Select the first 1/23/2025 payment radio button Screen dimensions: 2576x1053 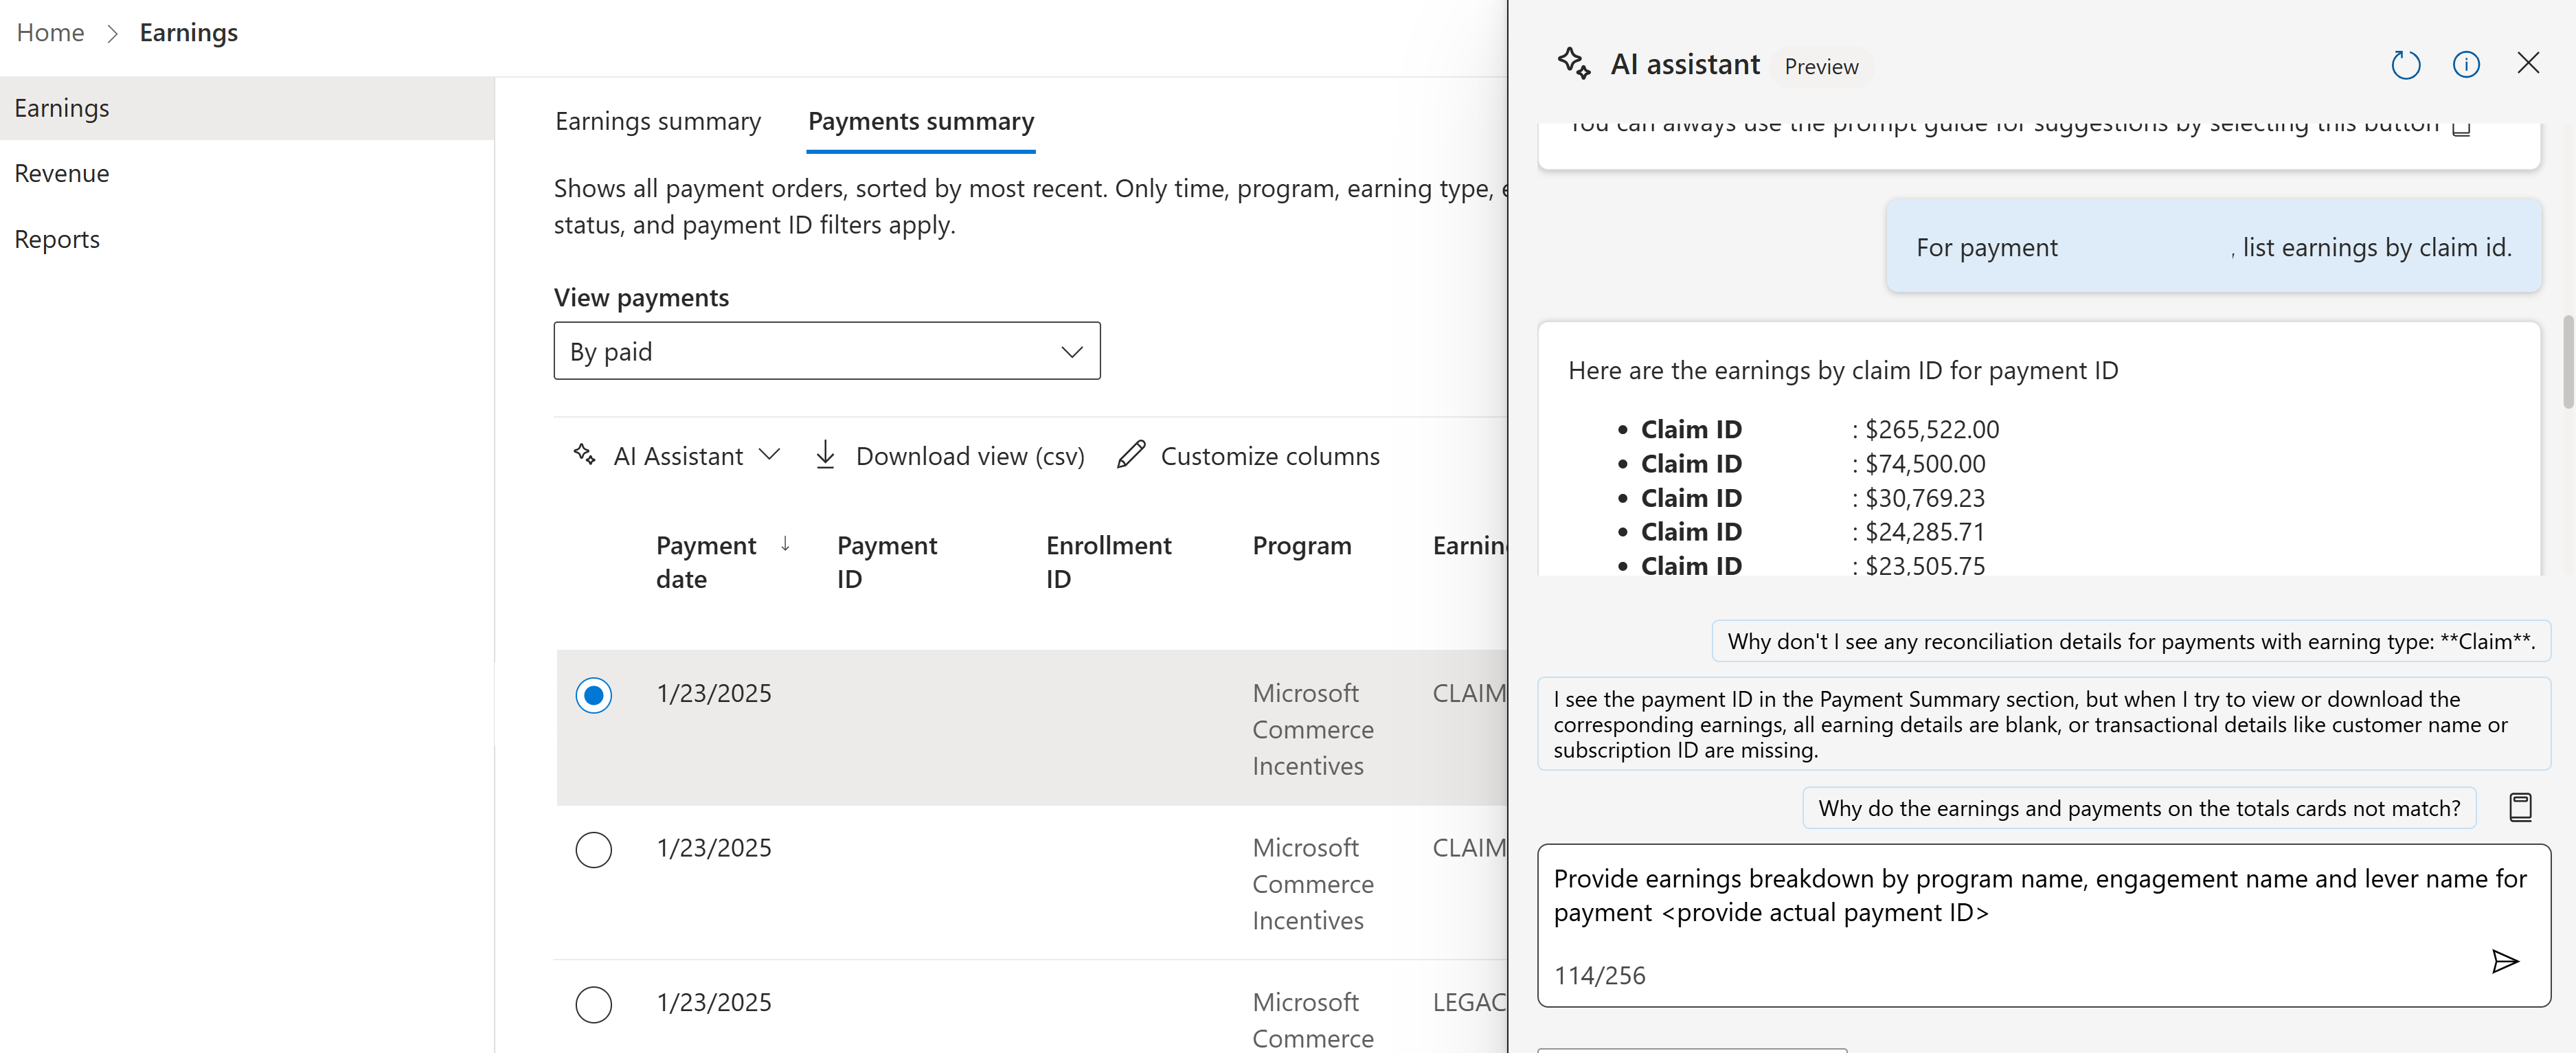coord(593,695)
